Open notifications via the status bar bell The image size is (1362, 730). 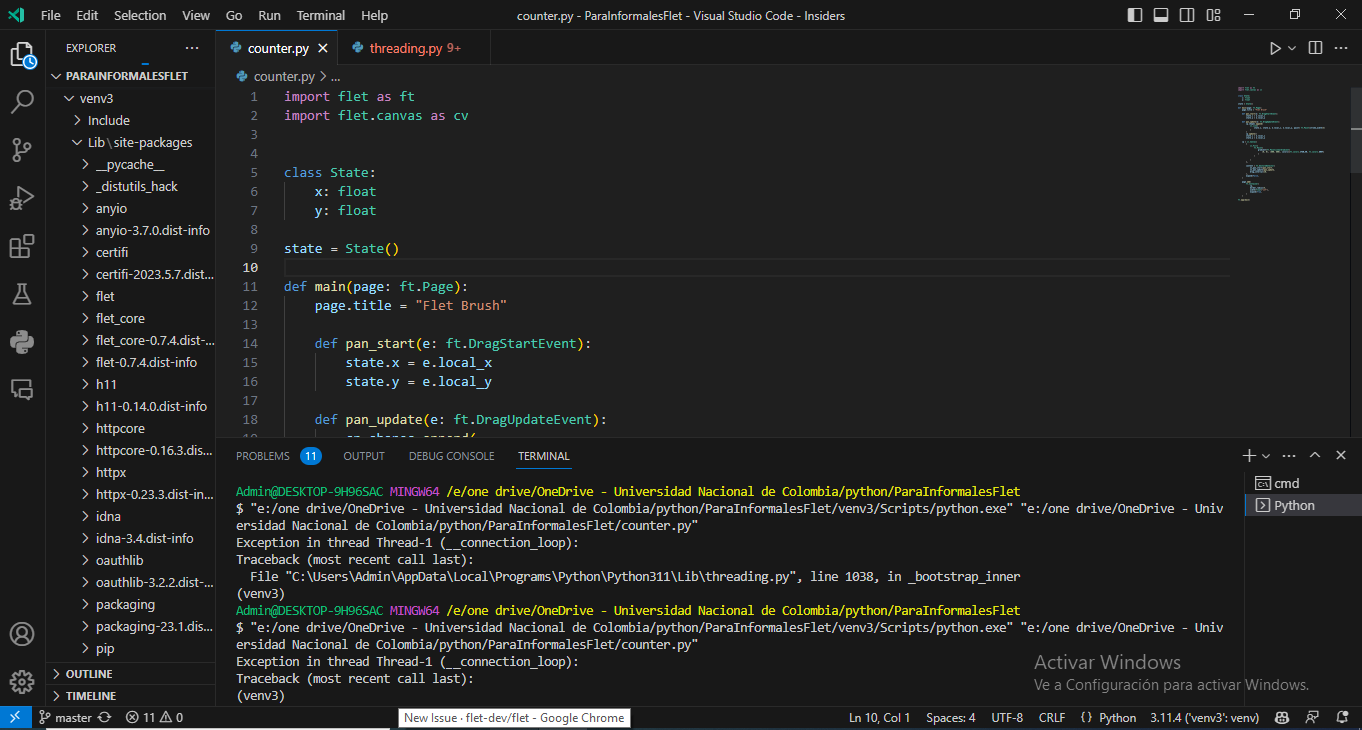click(x=1341, y=717)
